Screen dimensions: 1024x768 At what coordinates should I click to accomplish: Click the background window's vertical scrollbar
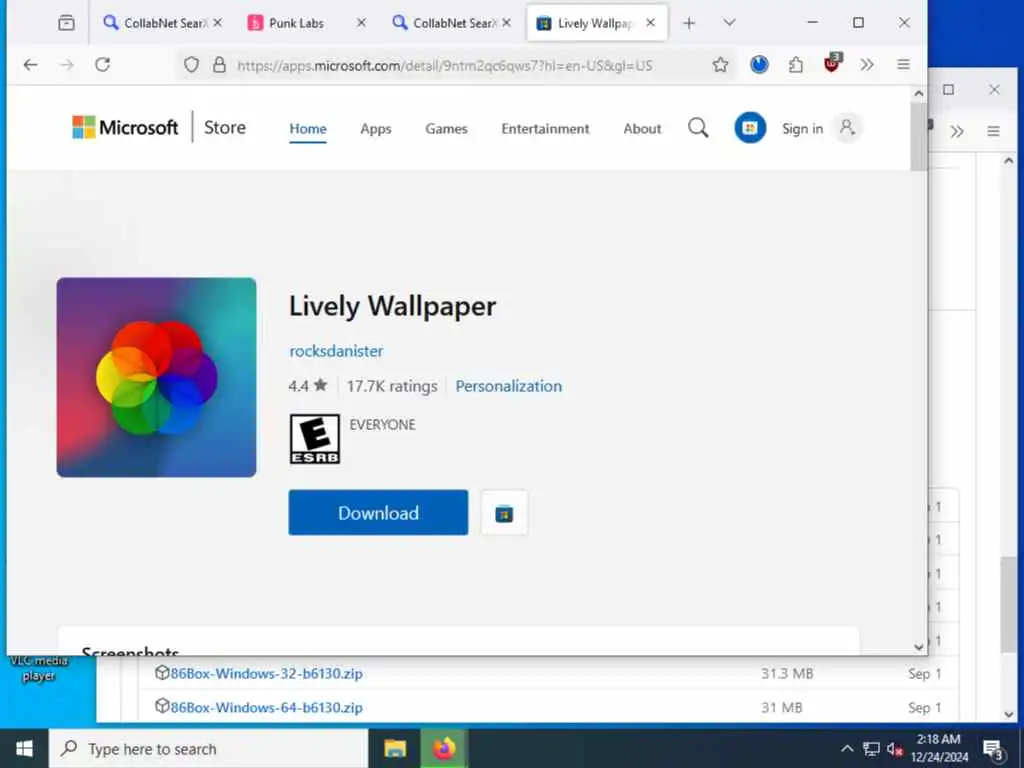click(x=1008, y=605)
